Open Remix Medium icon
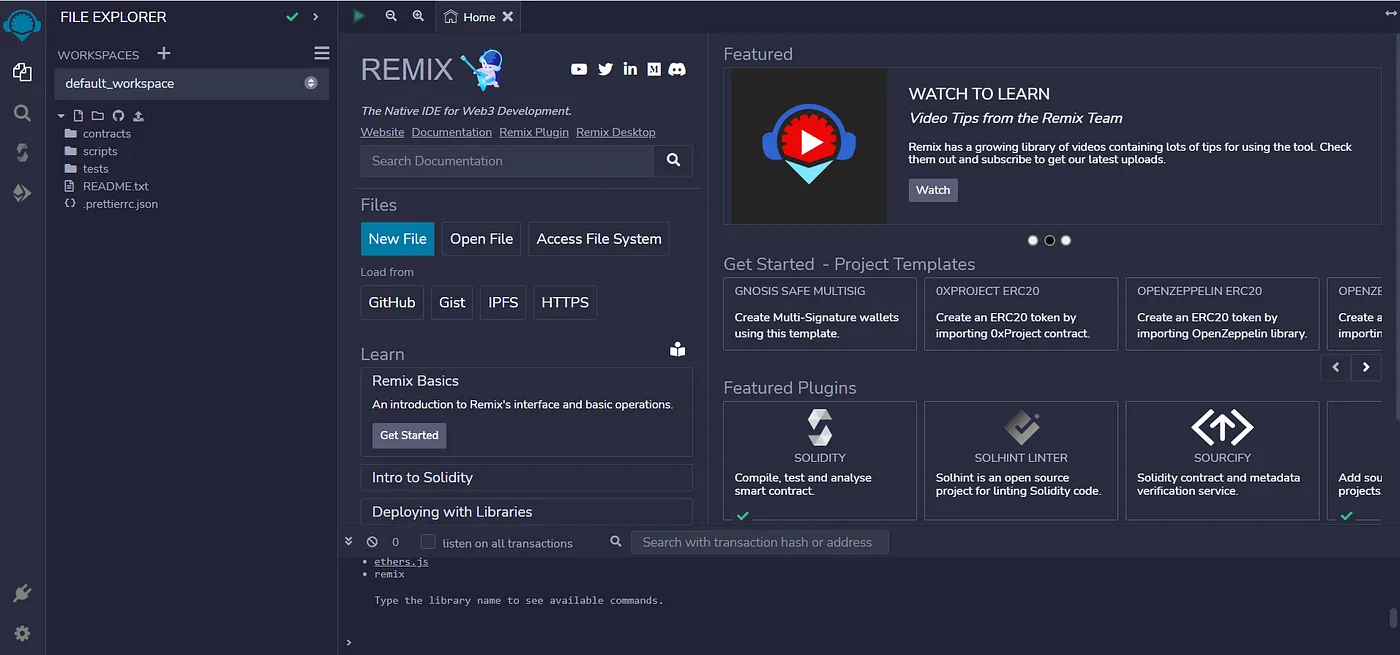 [x=654, y=69]
